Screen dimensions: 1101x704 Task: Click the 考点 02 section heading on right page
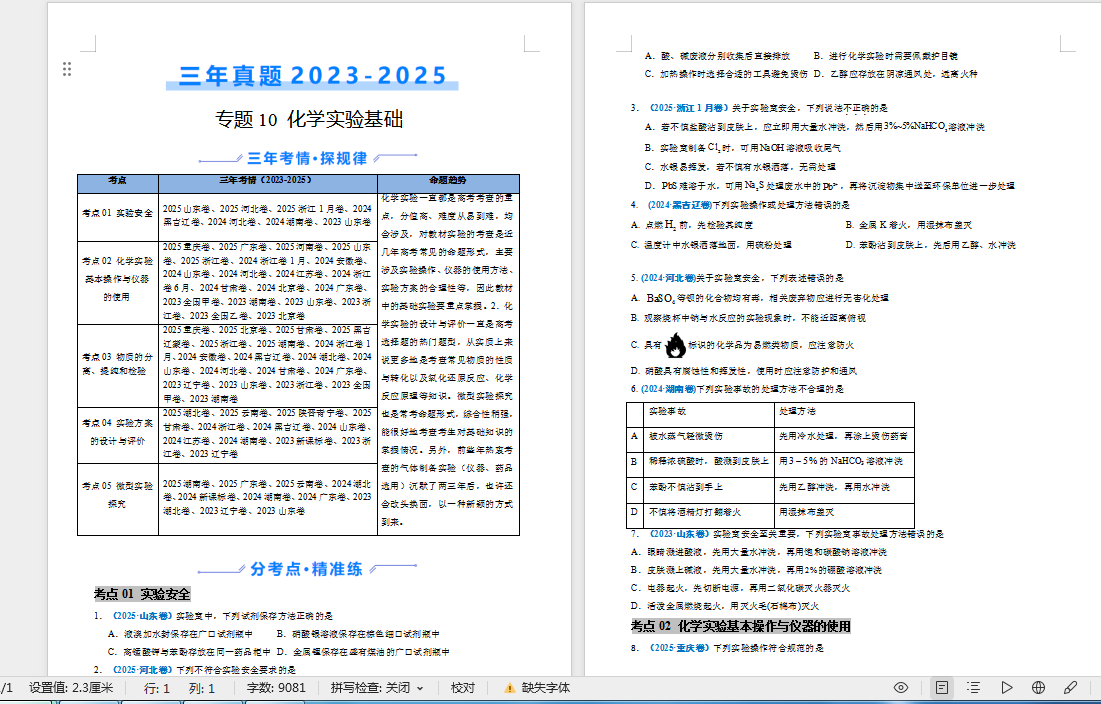click(x=740, y=626)
